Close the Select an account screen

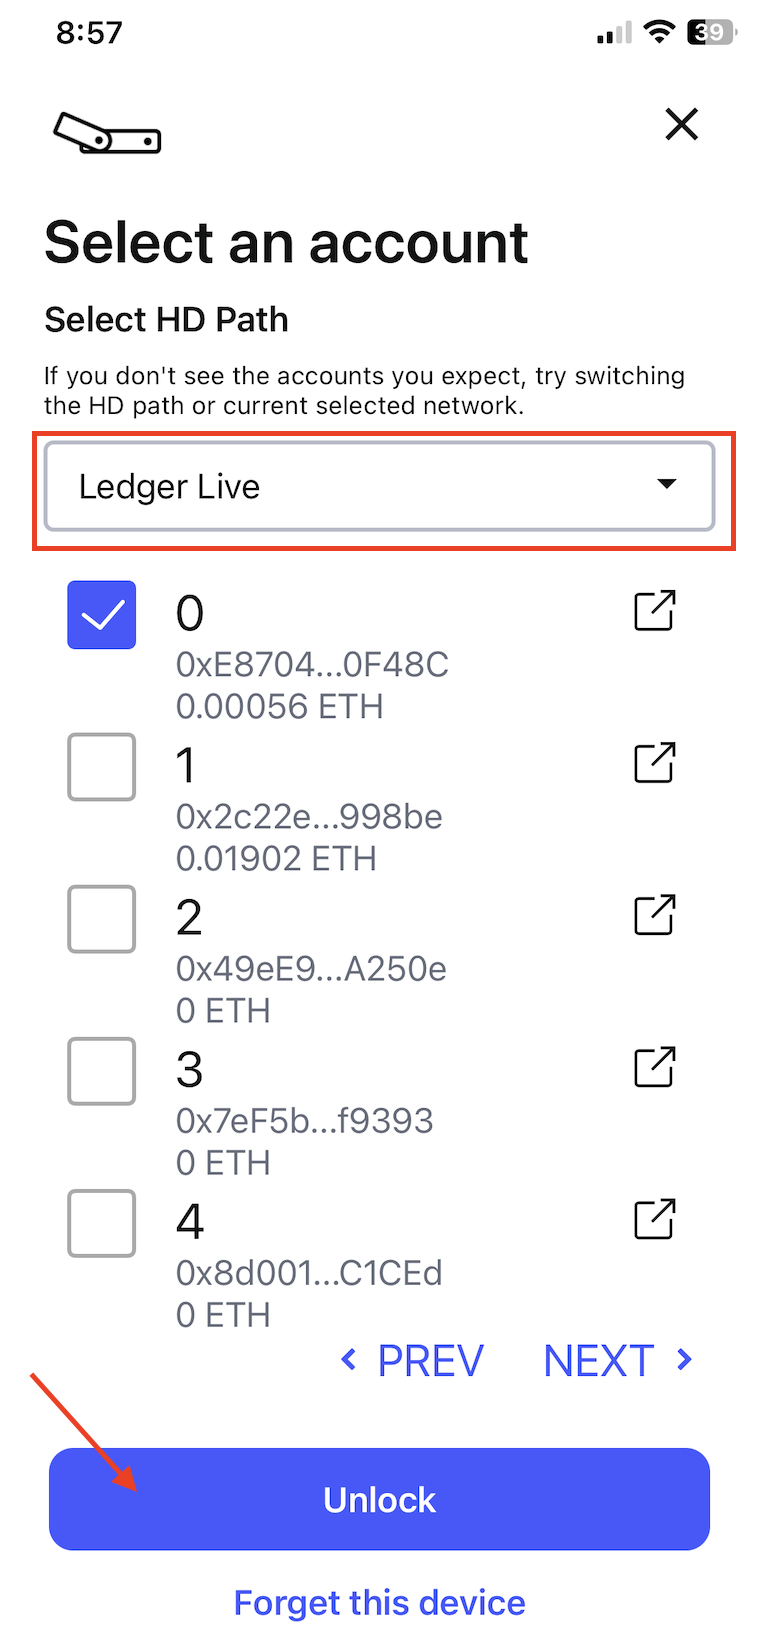[682, 125]
